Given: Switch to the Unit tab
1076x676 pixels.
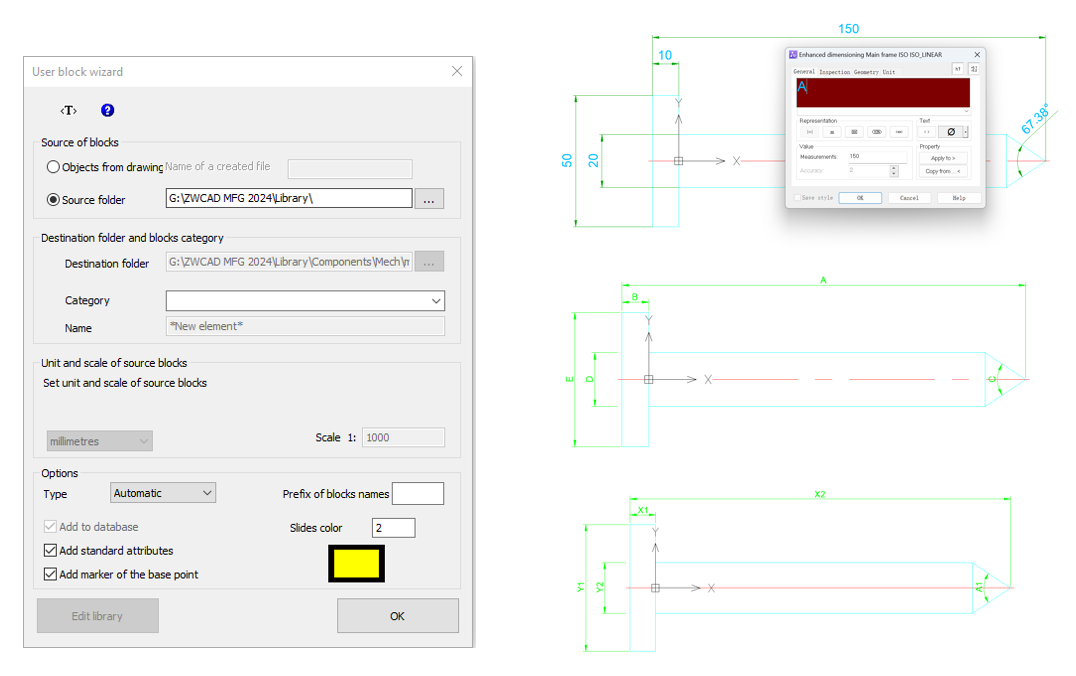Looking at the screenshot, I should click(889, 71).
